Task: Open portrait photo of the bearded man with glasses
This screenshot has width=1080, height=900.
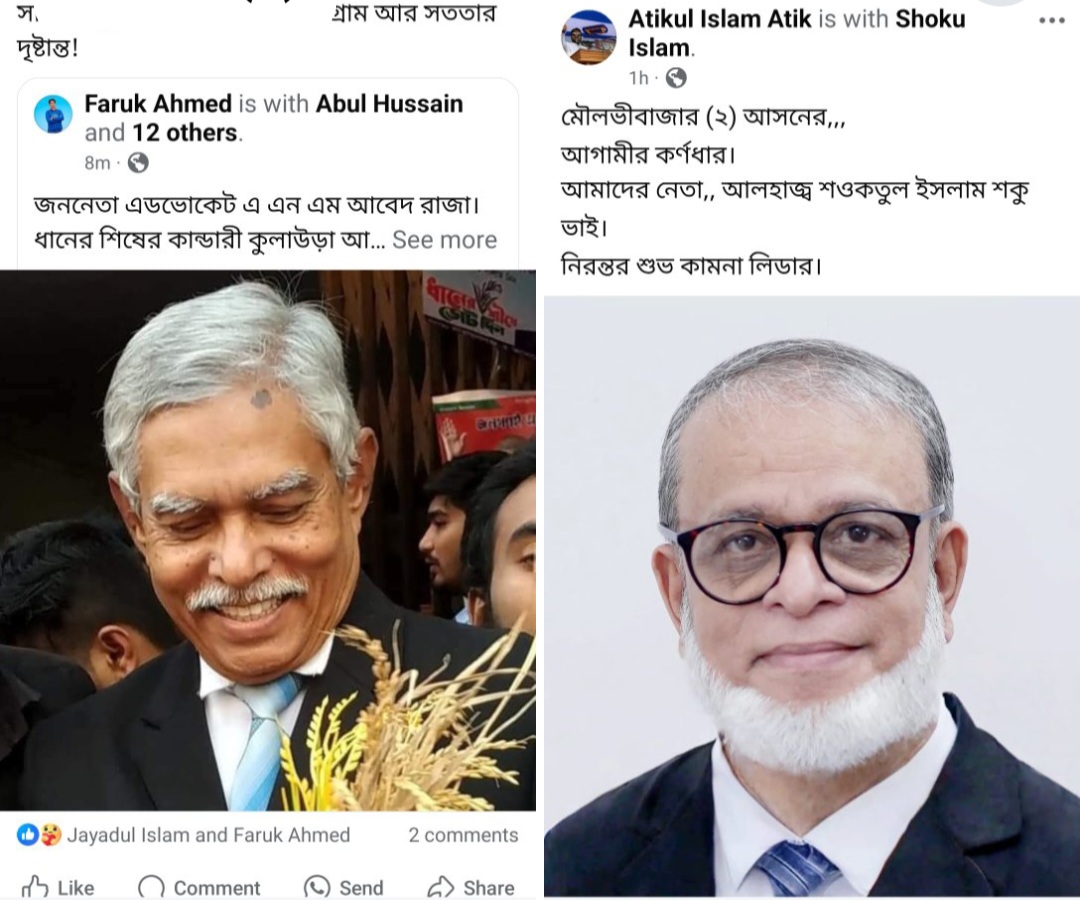Action: (812, 596)
